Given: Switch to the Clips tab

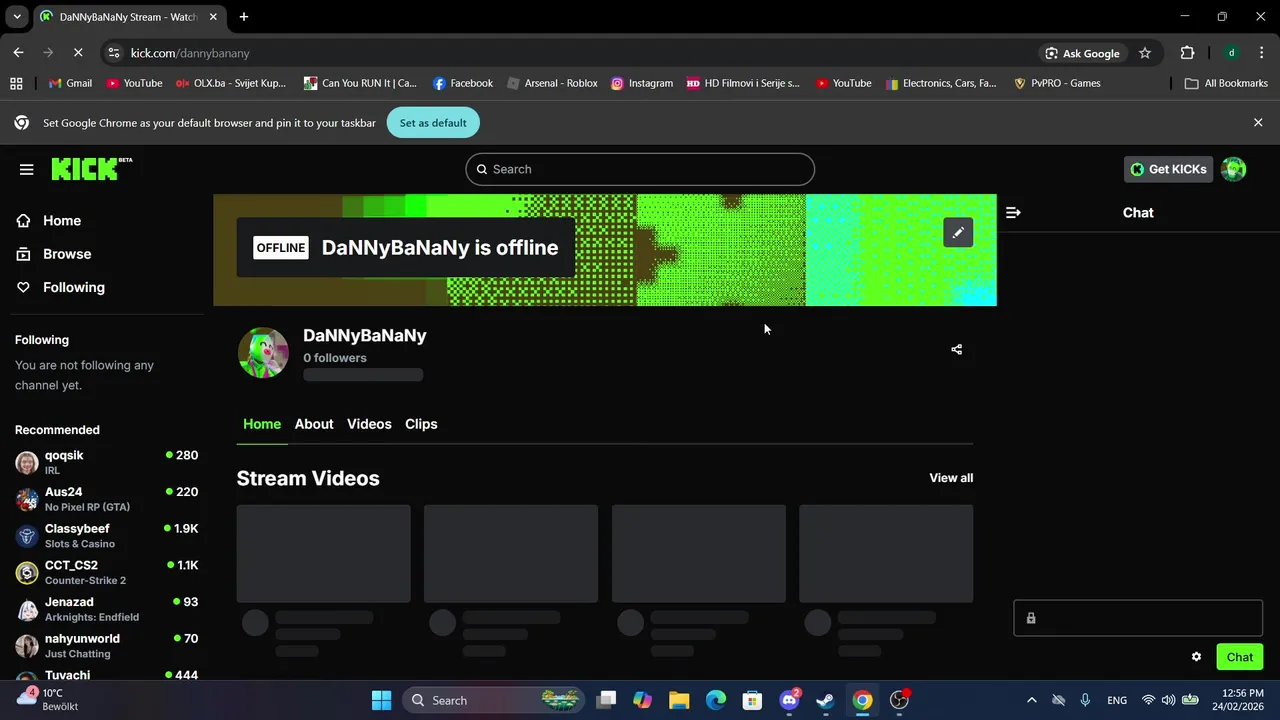Looking at the screenshot, I should tap(421, 424).
